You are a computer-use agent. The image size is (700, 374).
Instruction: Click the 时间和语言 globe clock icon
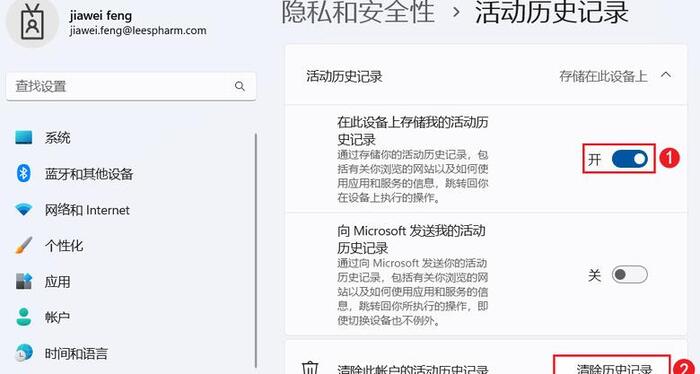tap(24, 353)
